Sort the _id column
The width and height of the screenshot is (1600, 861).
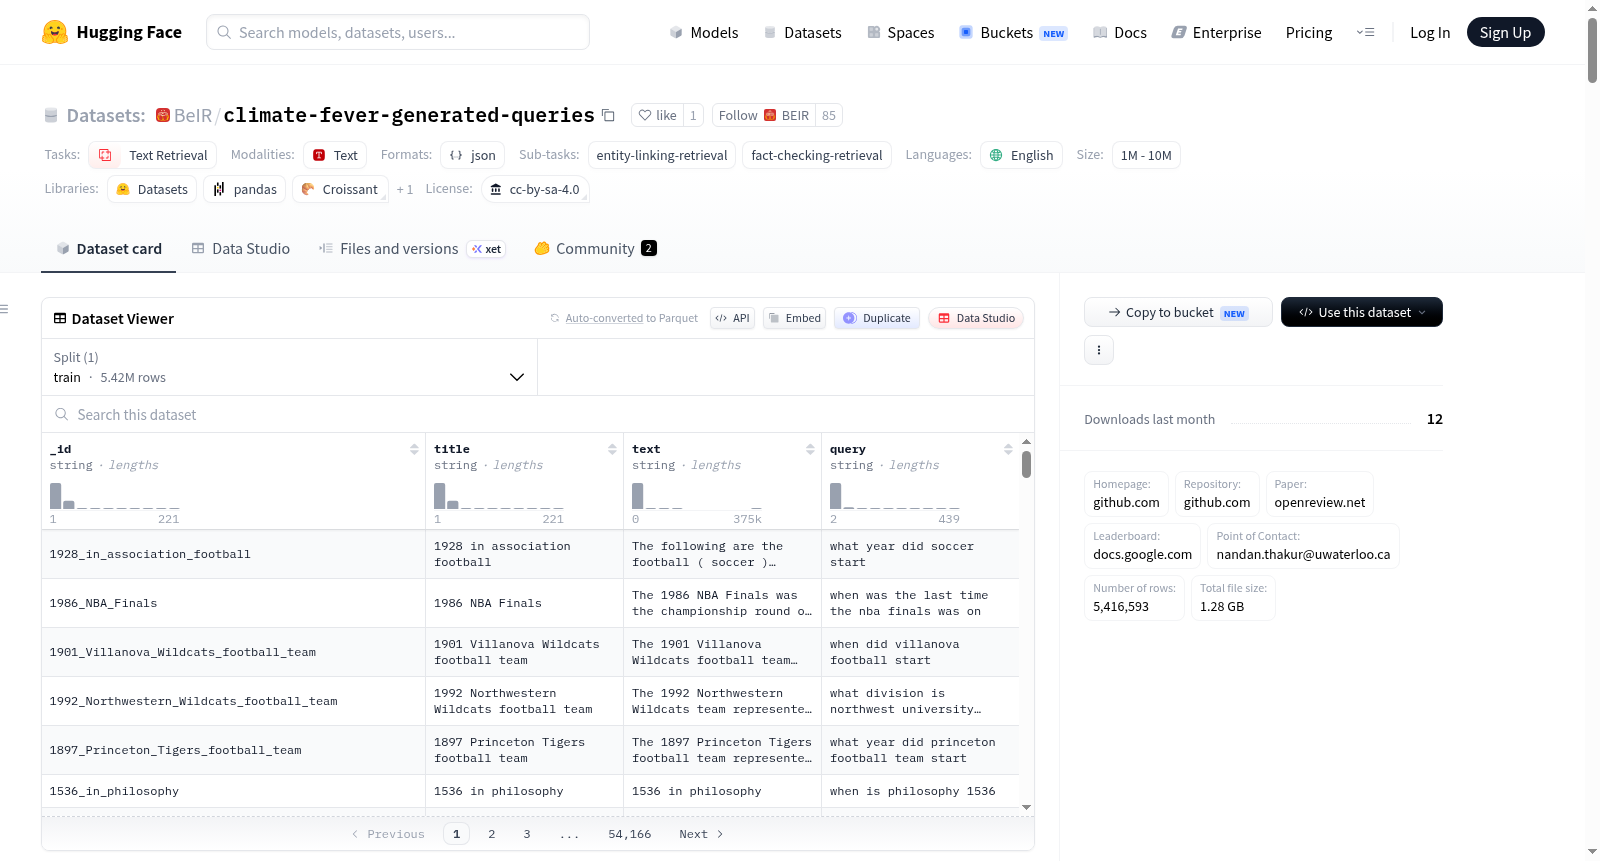click(414, 450)
